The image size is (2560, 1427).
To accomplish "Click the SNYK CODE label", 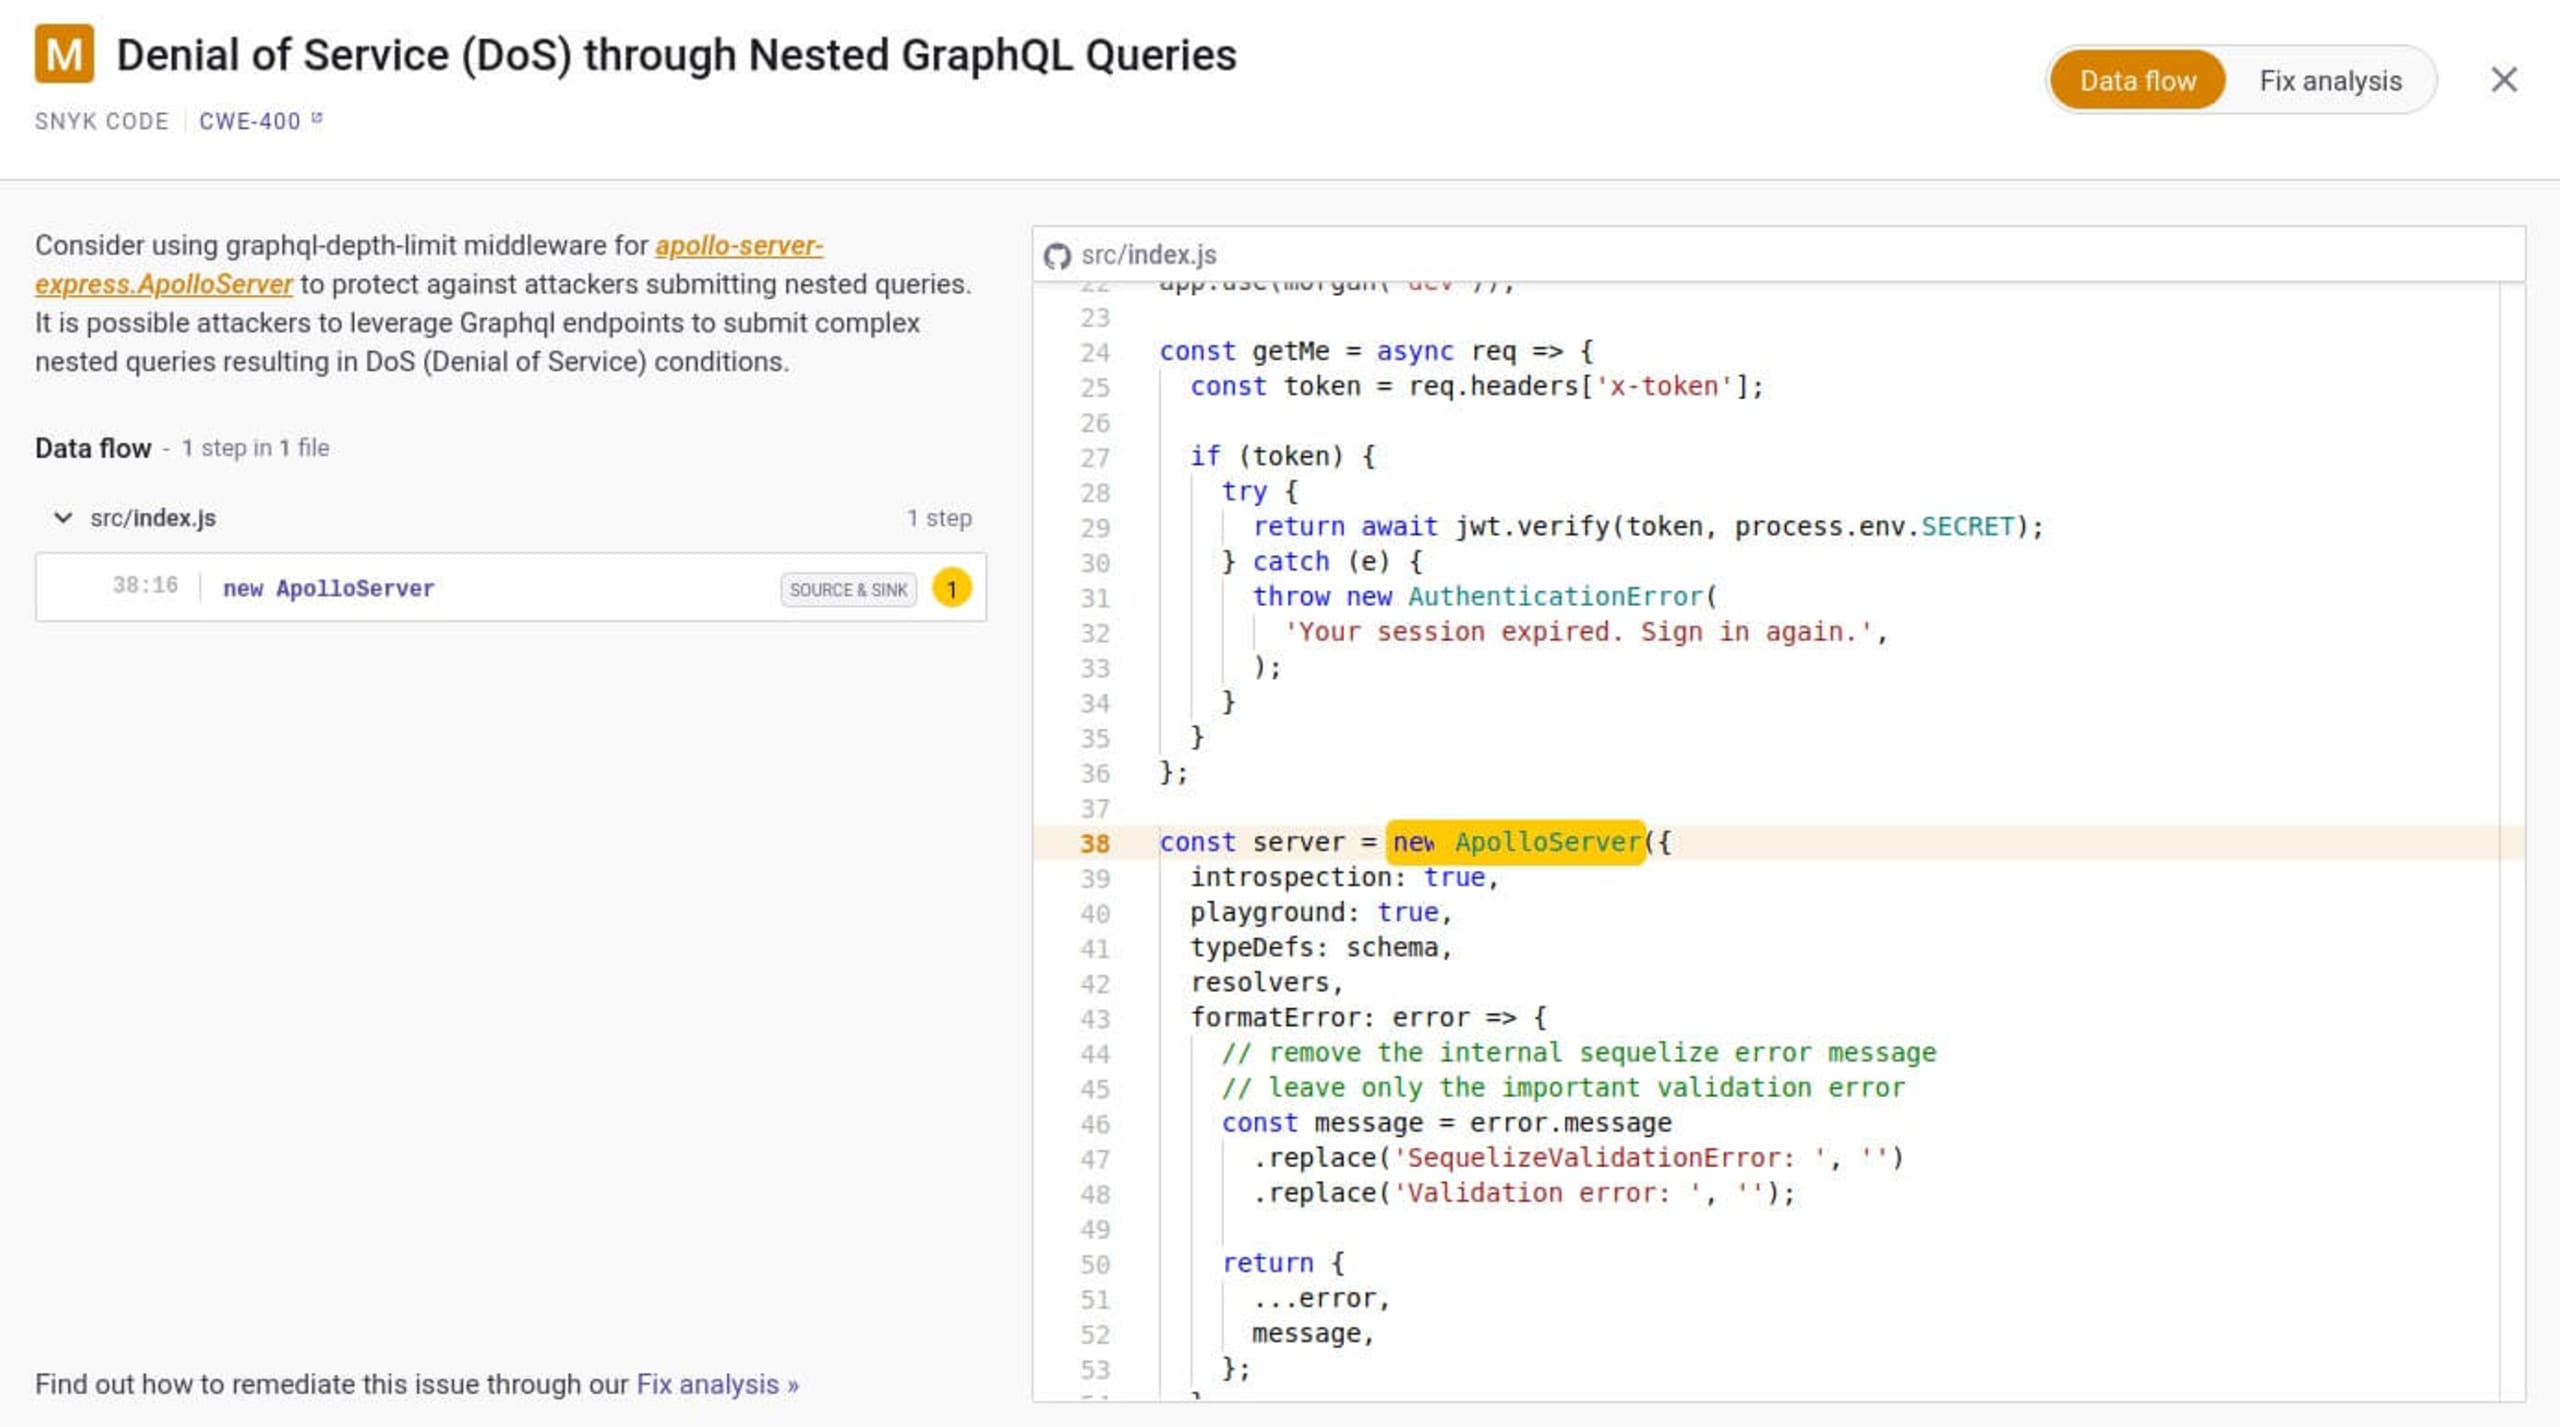I will (102, 121).
